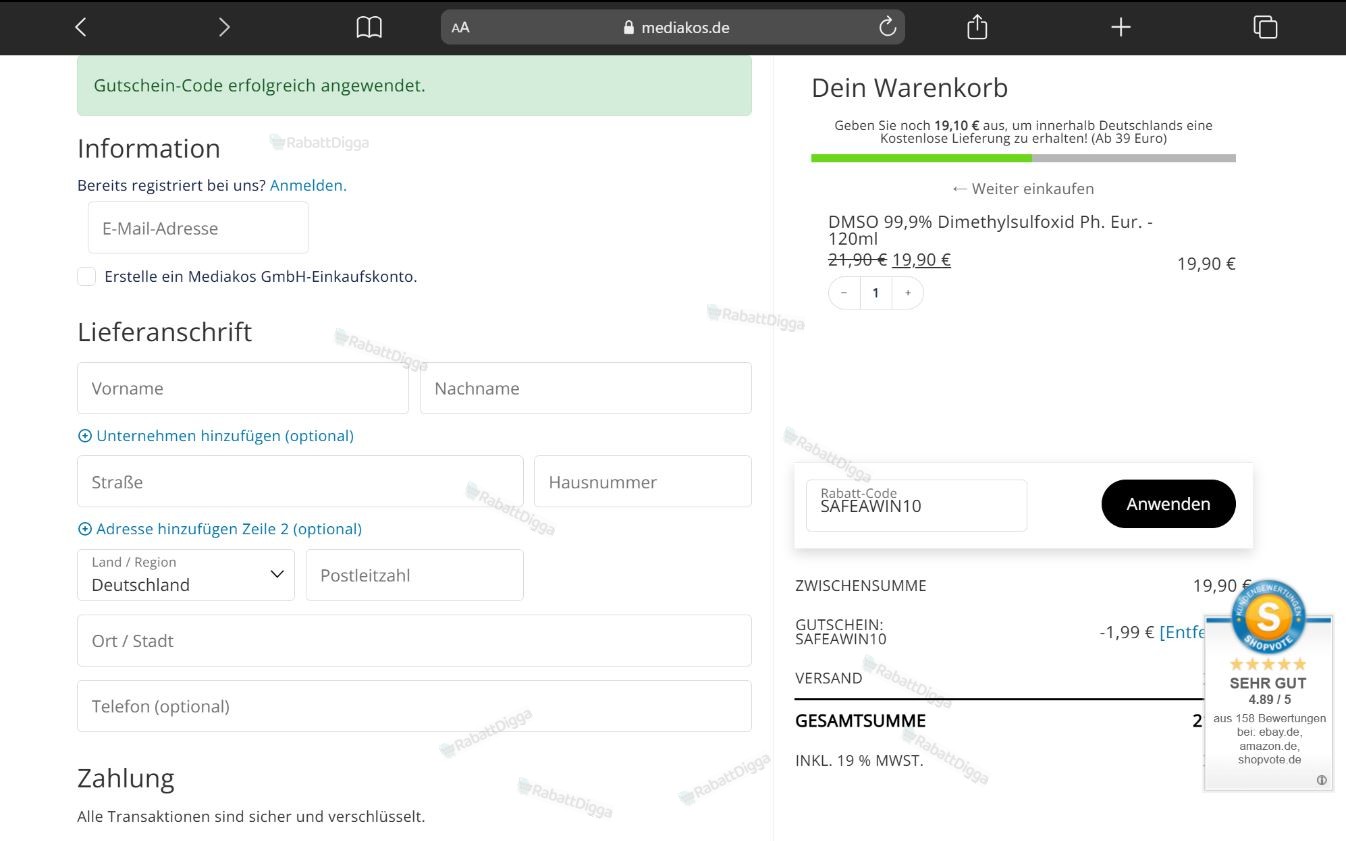Click the Zahlung section heading
1346x841 pixels.
[126, 778]
